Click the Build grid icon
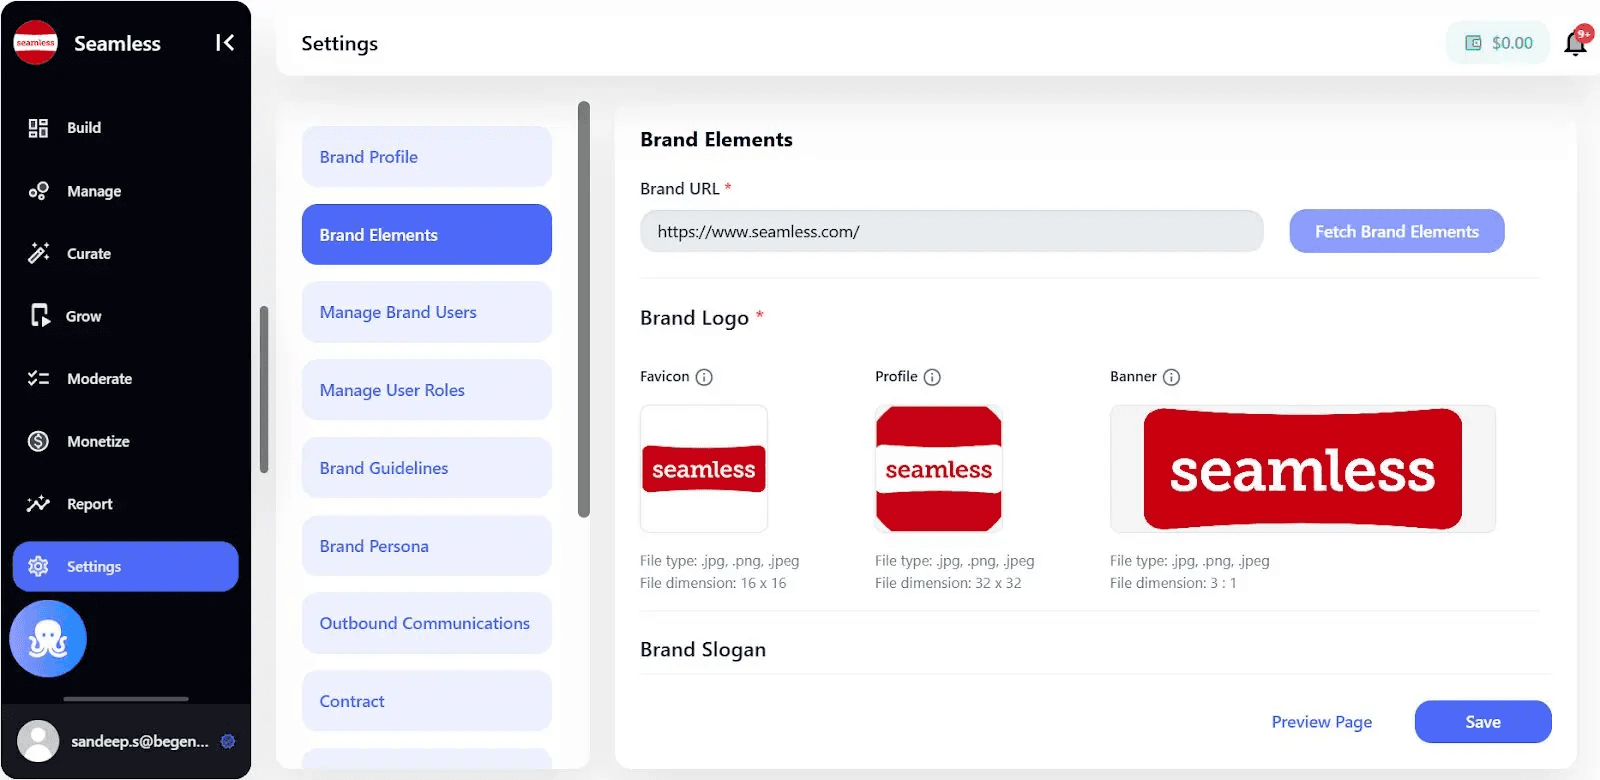Viewport: 1600px width, 780px height. point(38,128)
